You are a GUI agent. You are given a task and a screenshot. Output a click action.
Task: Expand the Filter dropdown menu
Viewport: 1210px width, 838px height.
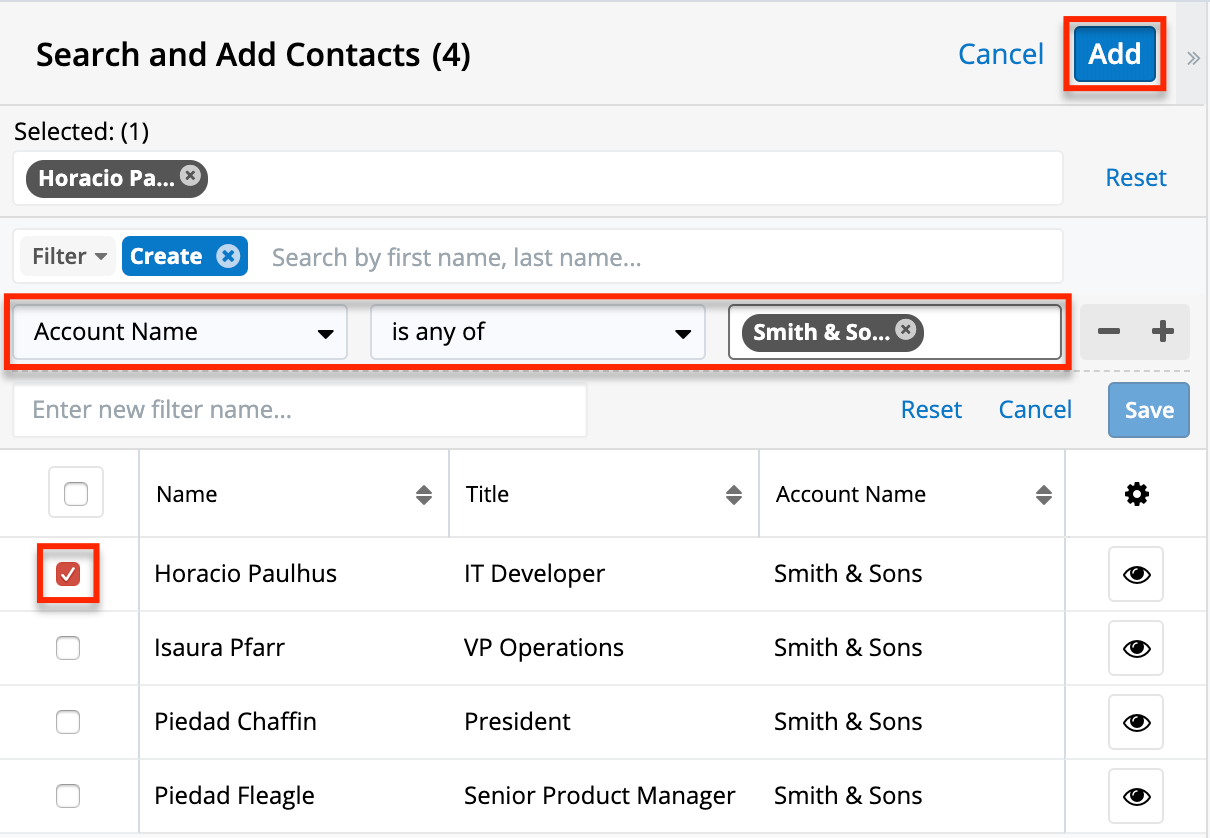(69, 257)
